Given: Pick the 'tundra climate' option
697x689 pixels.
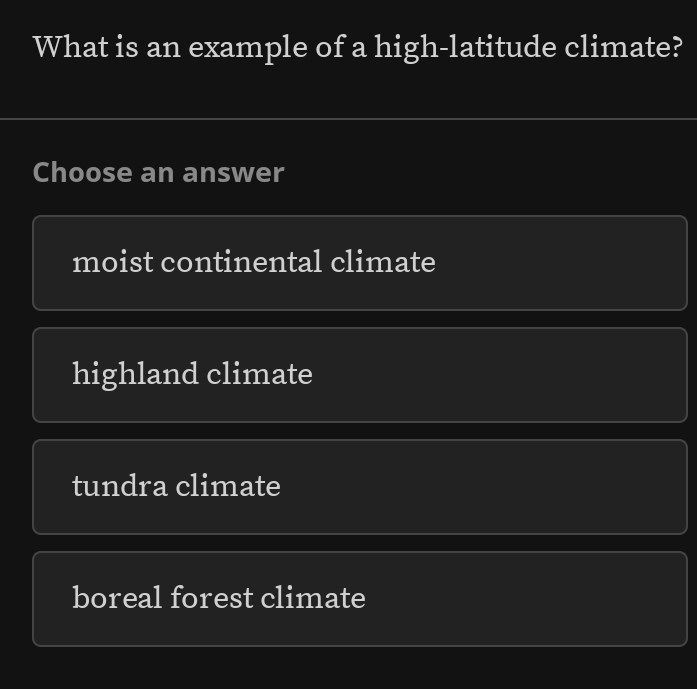Looking at the screenshot, I should [359, 487].
